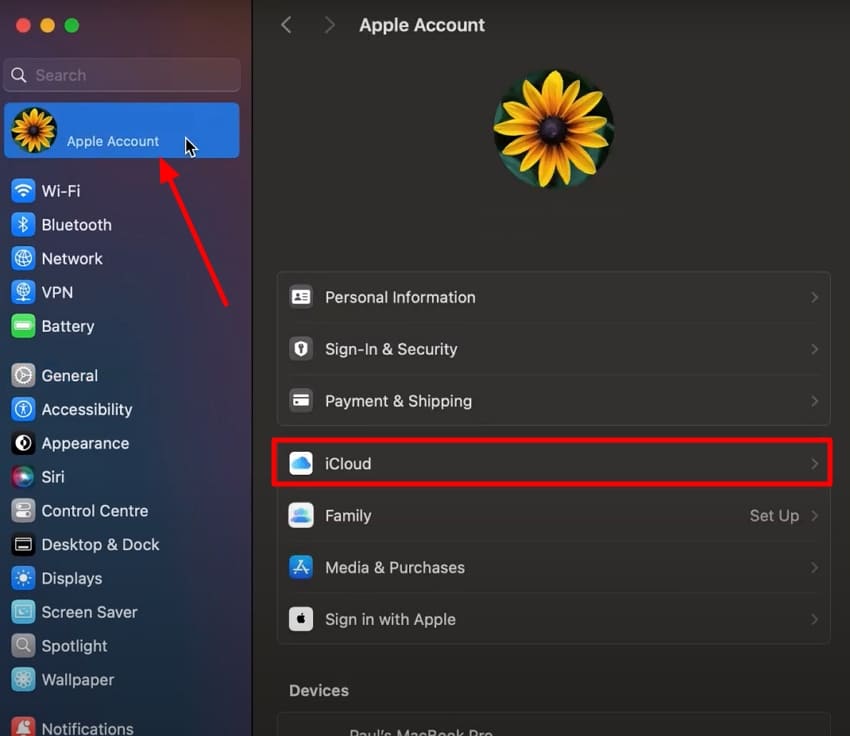Open Payment & Shipping label
Screen dimensions: 850x736
(x=398, y=401)
